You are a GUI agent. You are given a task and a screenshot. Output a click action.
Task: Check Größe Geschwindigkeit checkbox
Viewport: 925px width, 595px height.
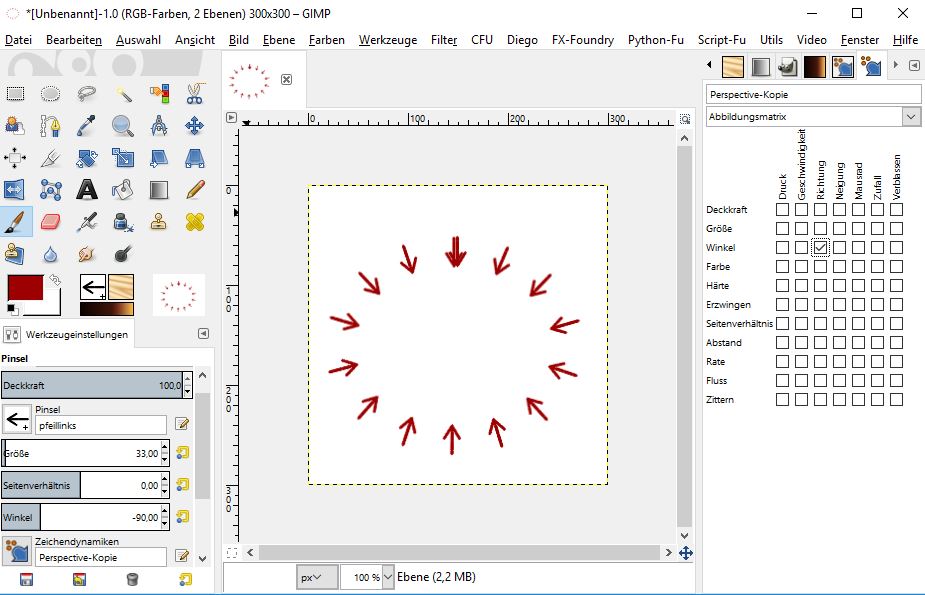pyautogui.click(x=801, y=229)
